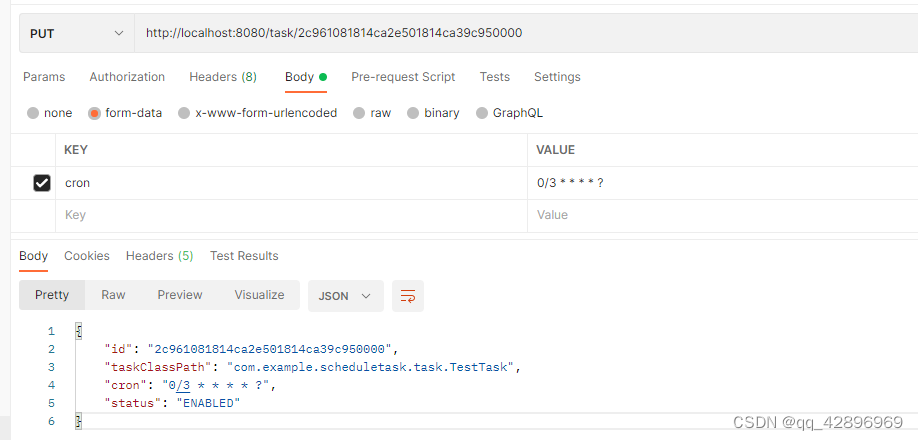Go to the request Settings tab
Image resolution: width=918 pixels, height=440 pixels.
pyautogui.click(x=557, y=77)
